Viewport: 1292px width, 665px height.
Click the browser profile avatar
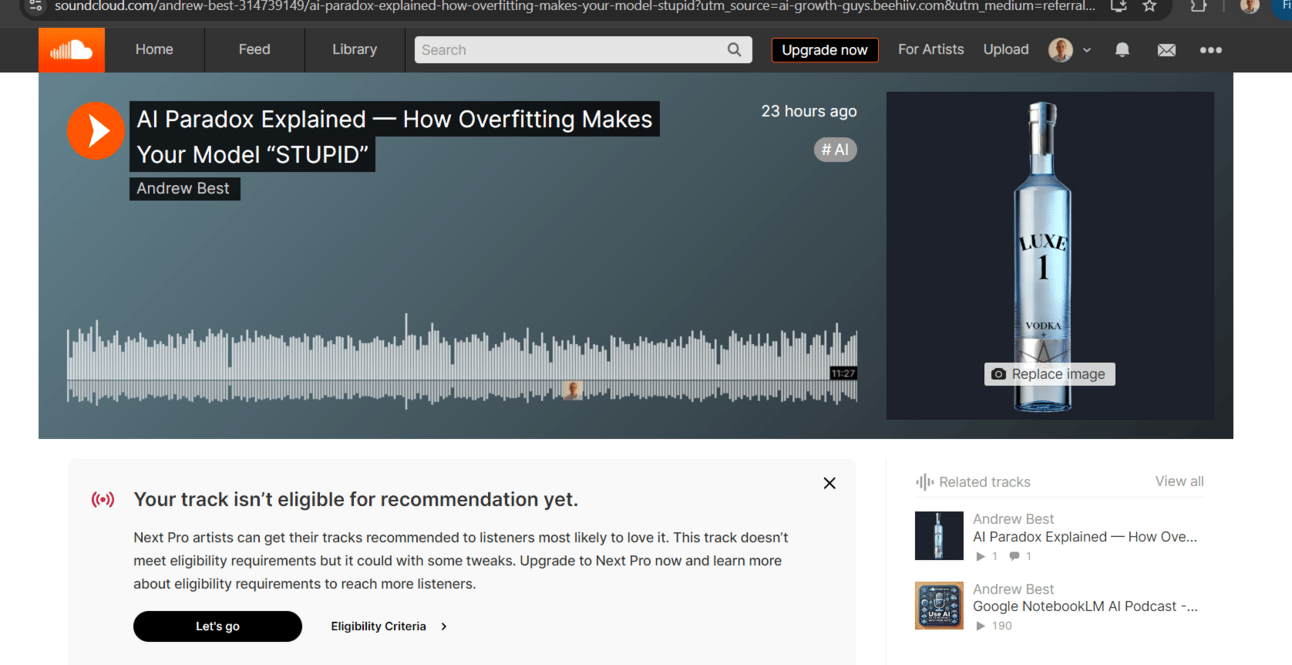tap(1249, 6)
